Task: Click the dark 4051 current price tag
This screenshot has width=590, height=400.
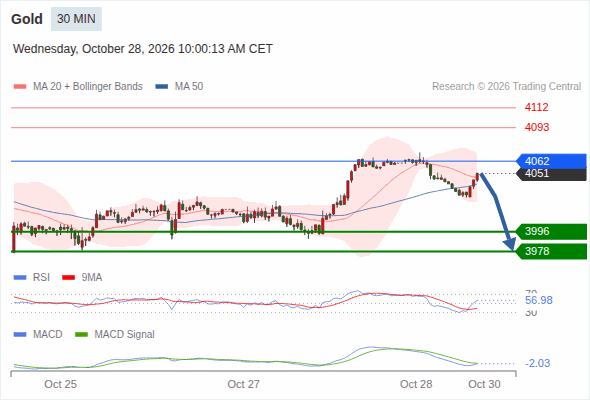Action: 551,173
